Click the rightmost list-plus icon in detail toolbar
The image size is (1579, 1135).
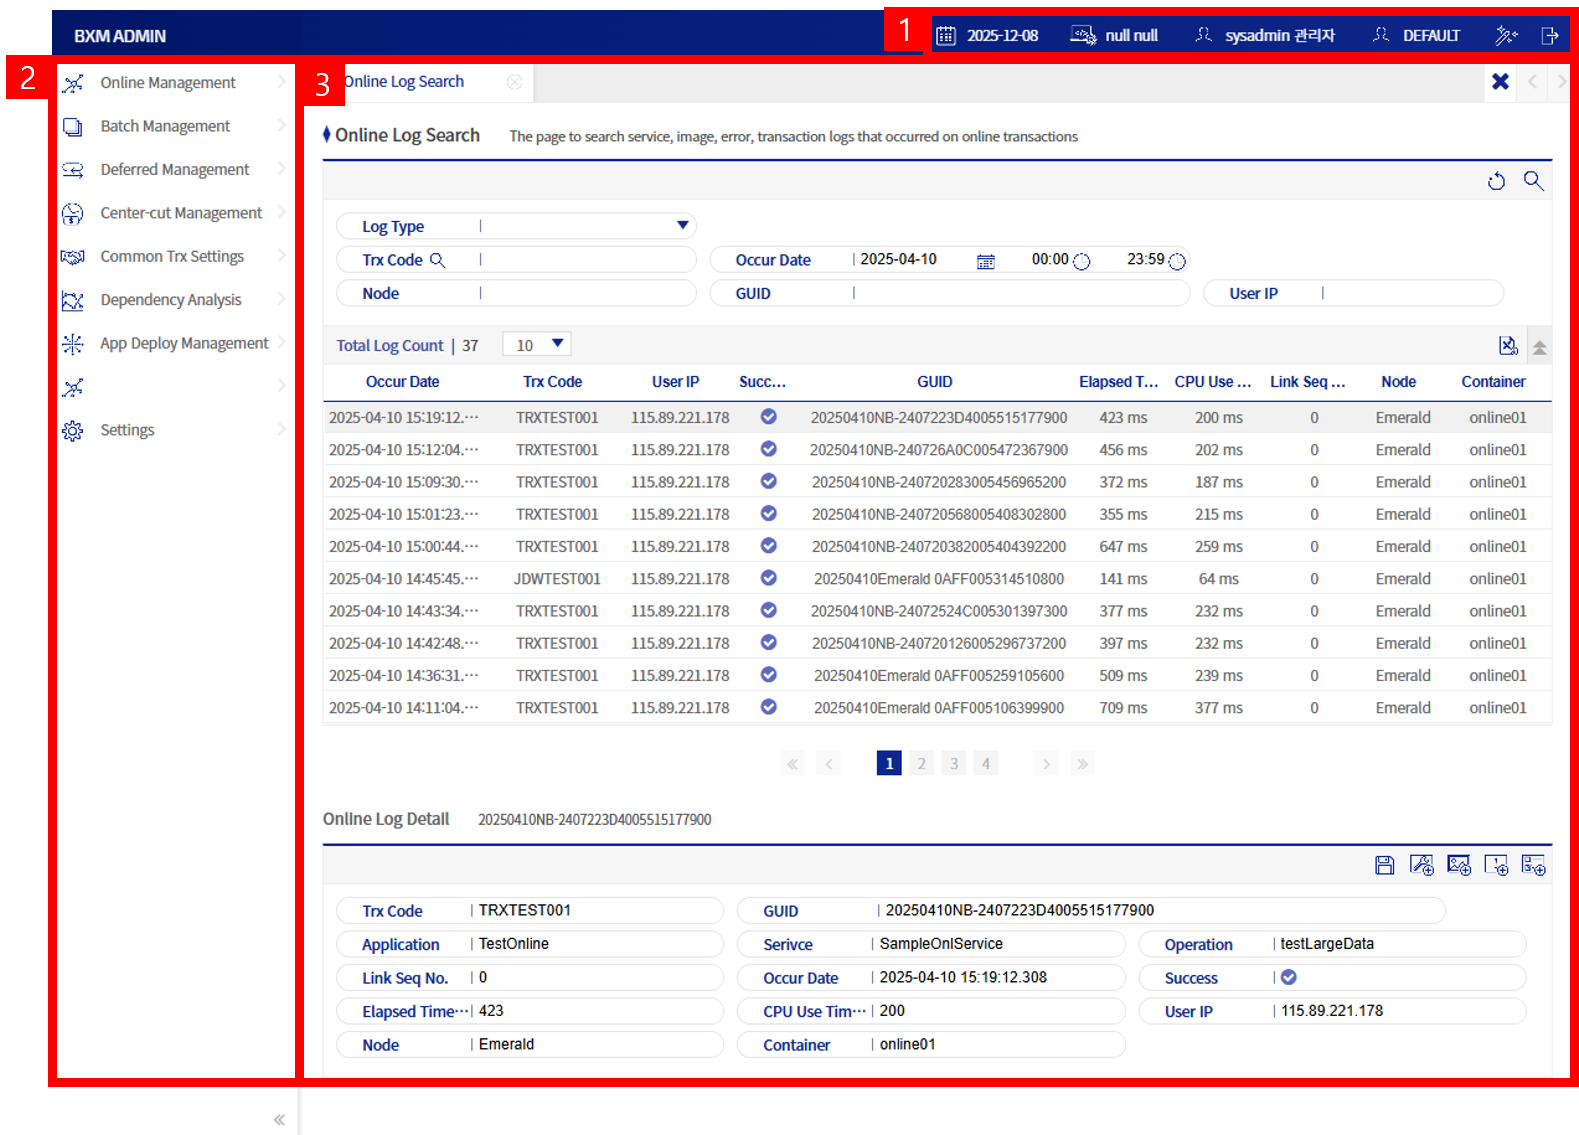tap(1533, 865)
